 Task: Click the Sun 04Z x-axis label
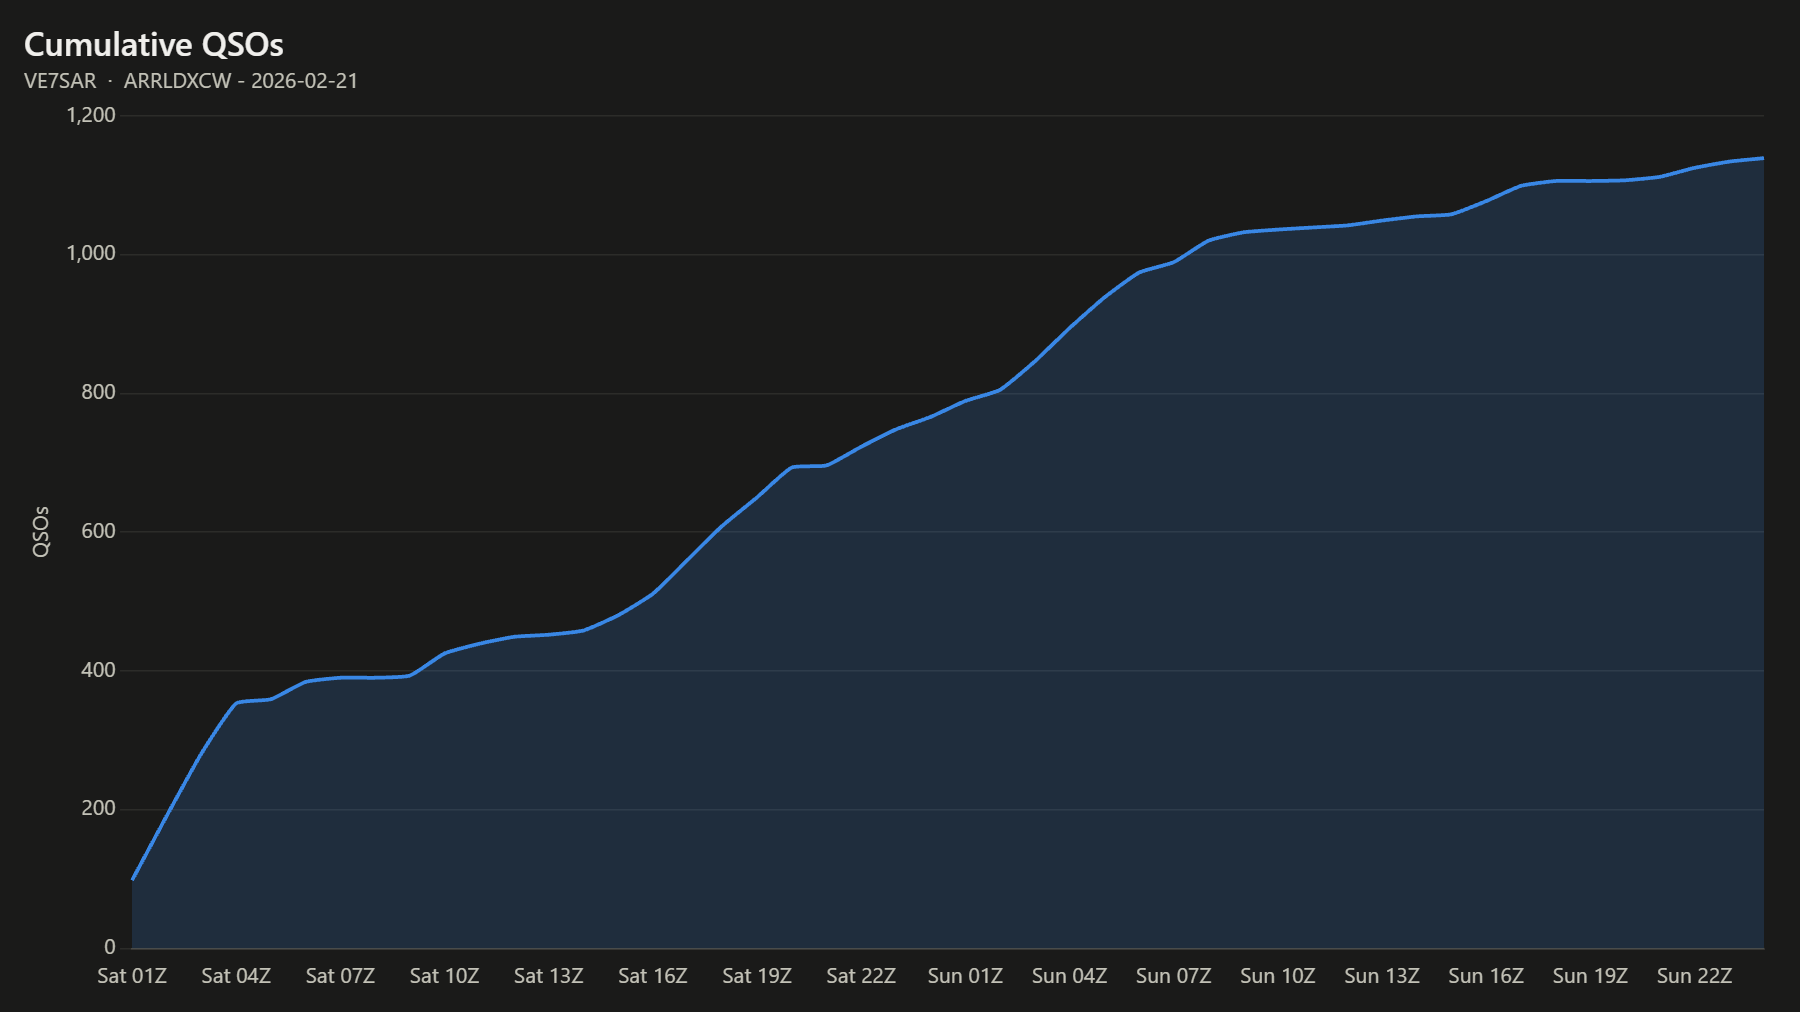1069,976
